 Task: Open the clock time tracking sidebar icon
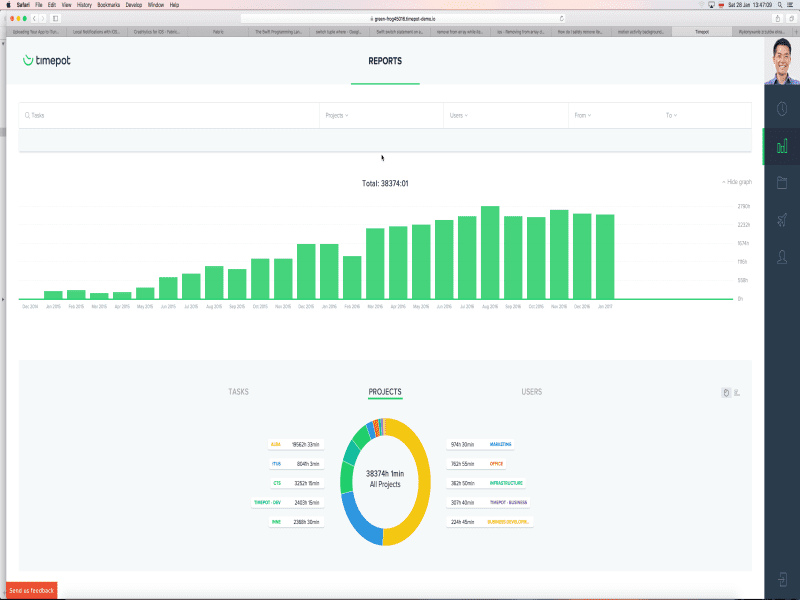tap(782, 109)
